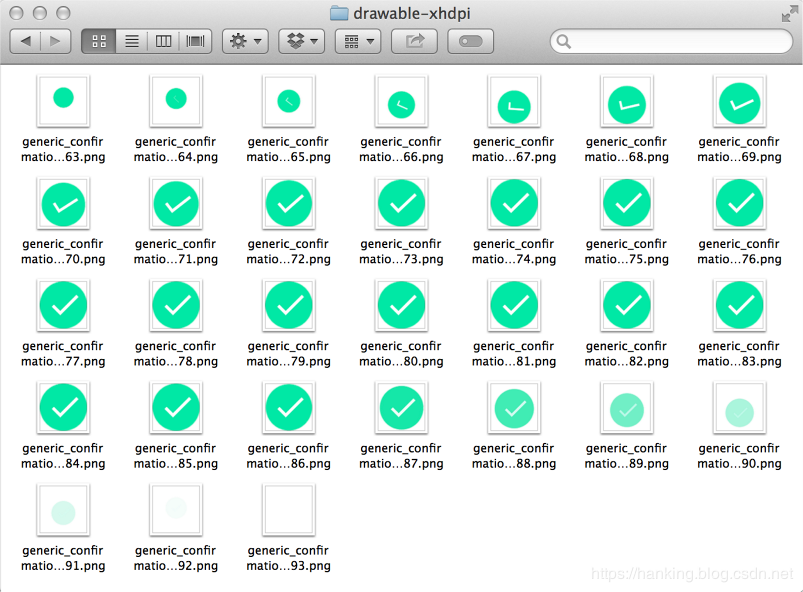This screenshot has height=592, width=803.
Task: Switch to column view
Action: (x=163, y=41)
